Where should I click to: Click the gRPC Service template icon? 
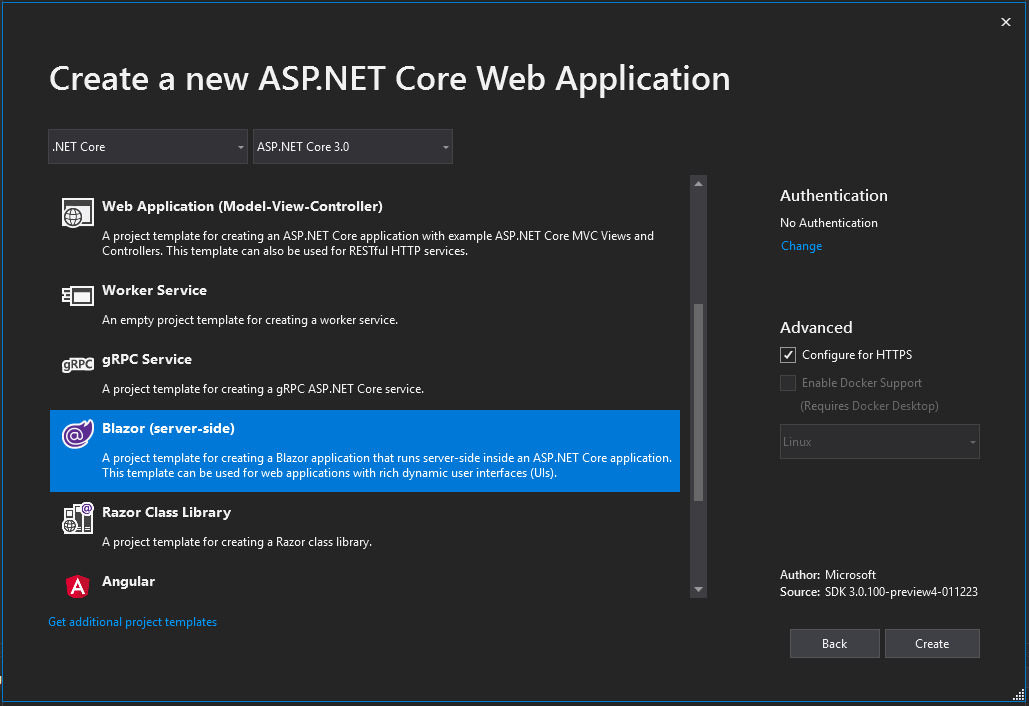coord(77,364)
